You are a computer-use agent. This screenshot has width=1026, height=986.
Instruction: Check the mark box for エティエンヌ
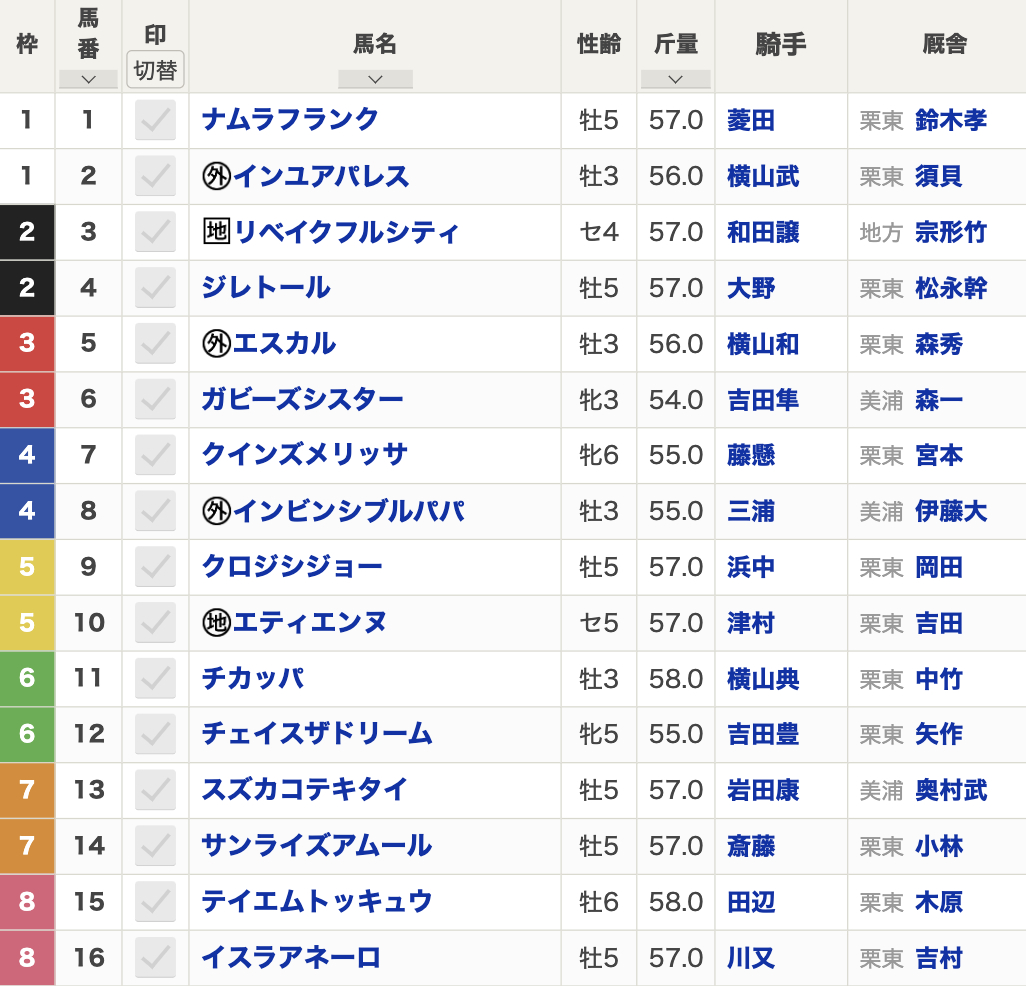156,622
